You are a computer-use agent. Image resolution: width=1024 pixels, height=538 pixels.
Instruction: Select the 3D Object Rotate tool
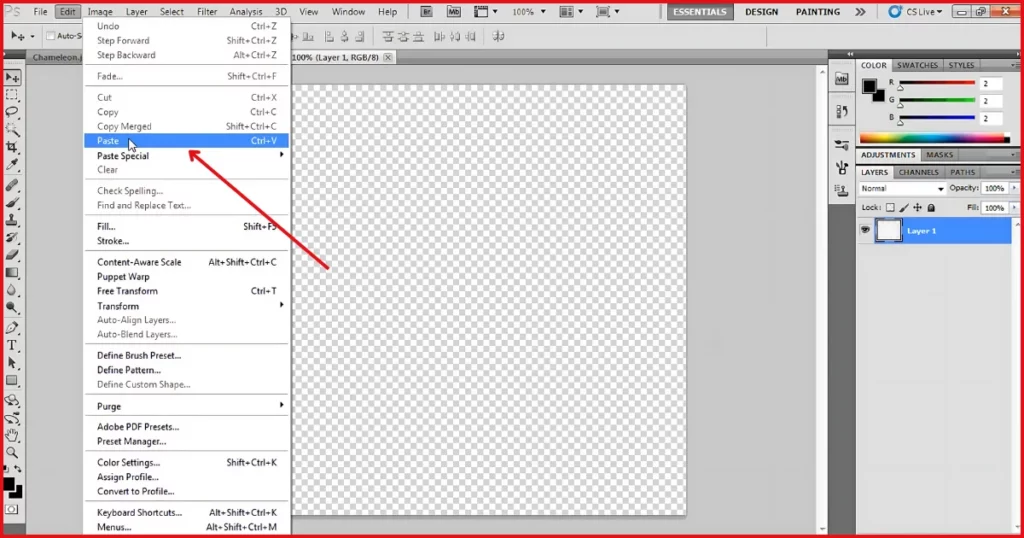12,401
